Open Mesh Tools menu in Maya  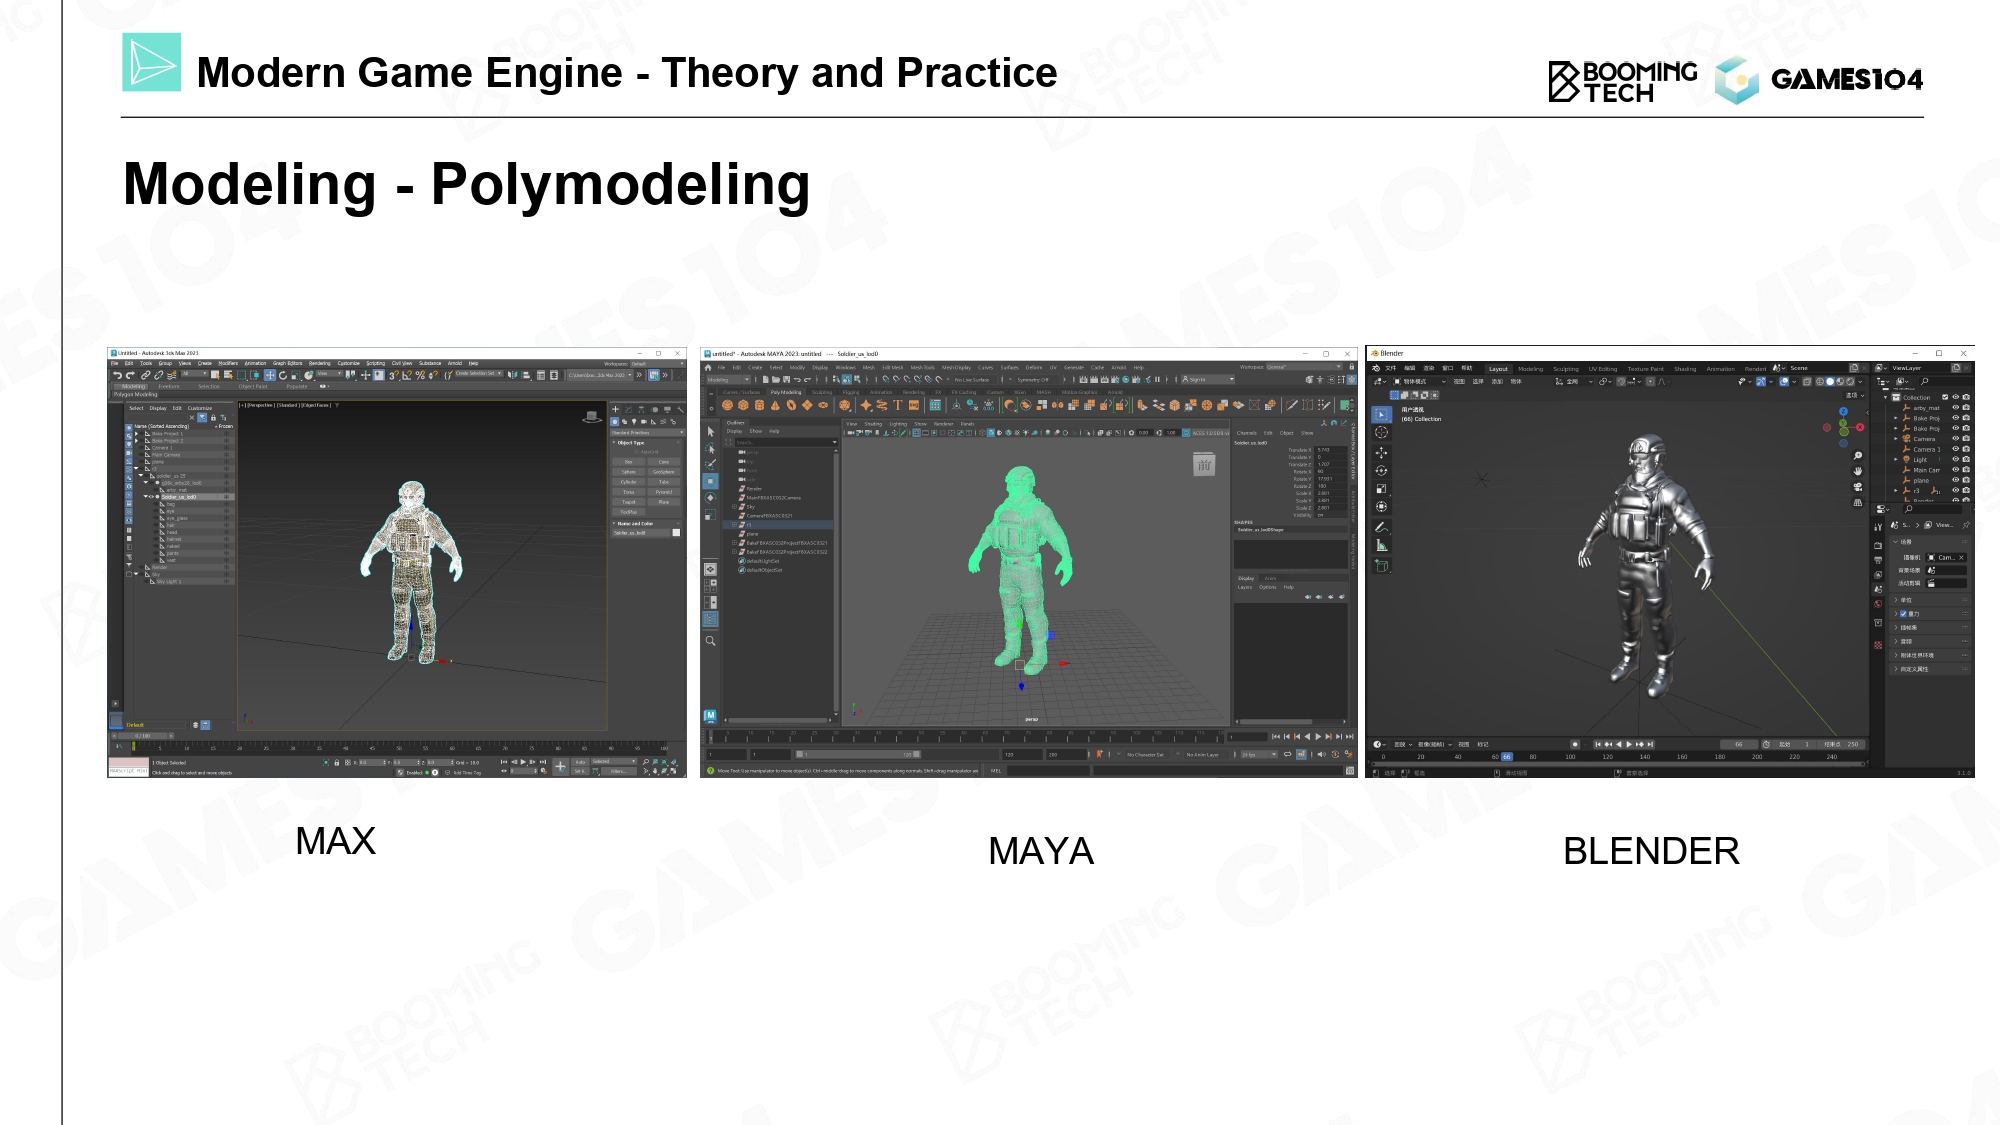point(922,367)
